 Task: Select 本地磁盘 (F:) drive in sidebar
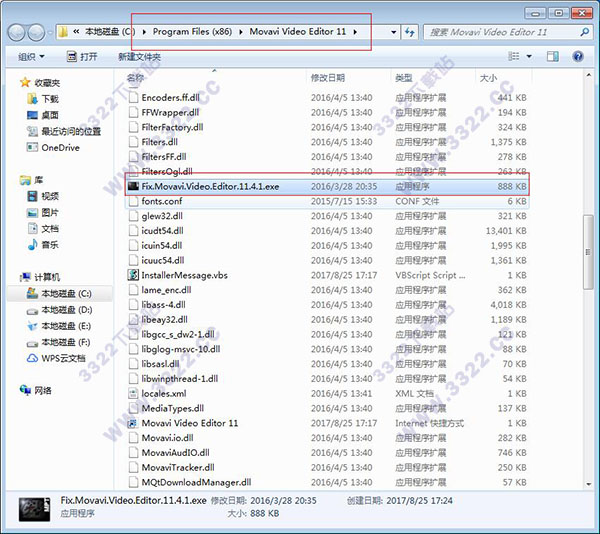[59, 342]
